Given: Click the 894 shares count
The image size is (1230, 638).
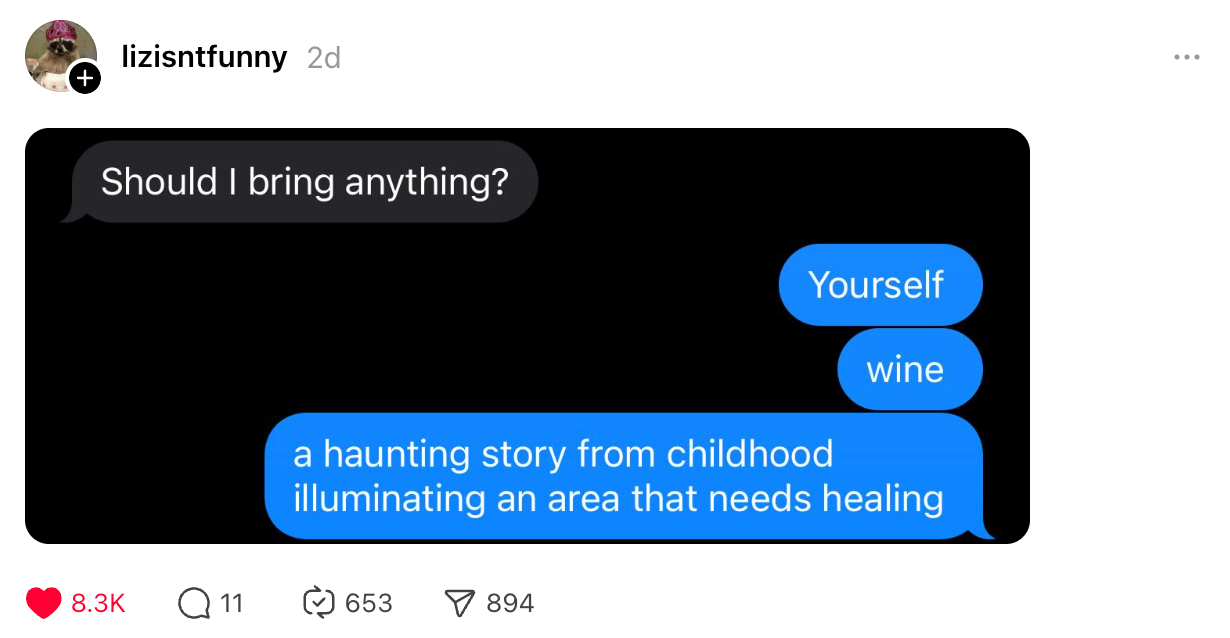Looking at the screenshot, I should 510,603.
